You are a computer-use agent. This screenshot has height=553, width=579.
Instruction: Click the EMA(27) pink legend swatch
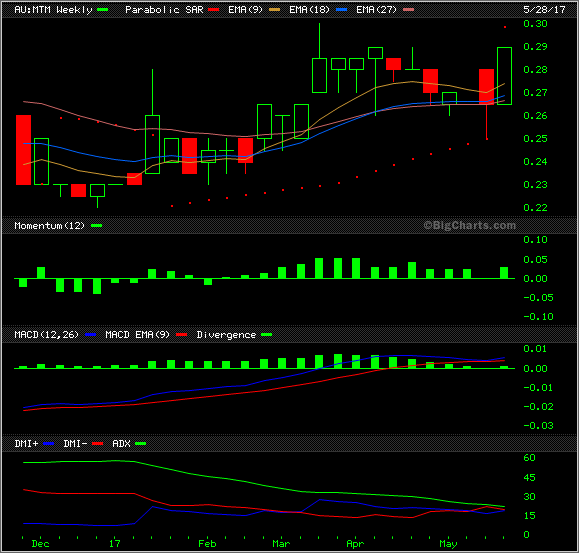408,10
